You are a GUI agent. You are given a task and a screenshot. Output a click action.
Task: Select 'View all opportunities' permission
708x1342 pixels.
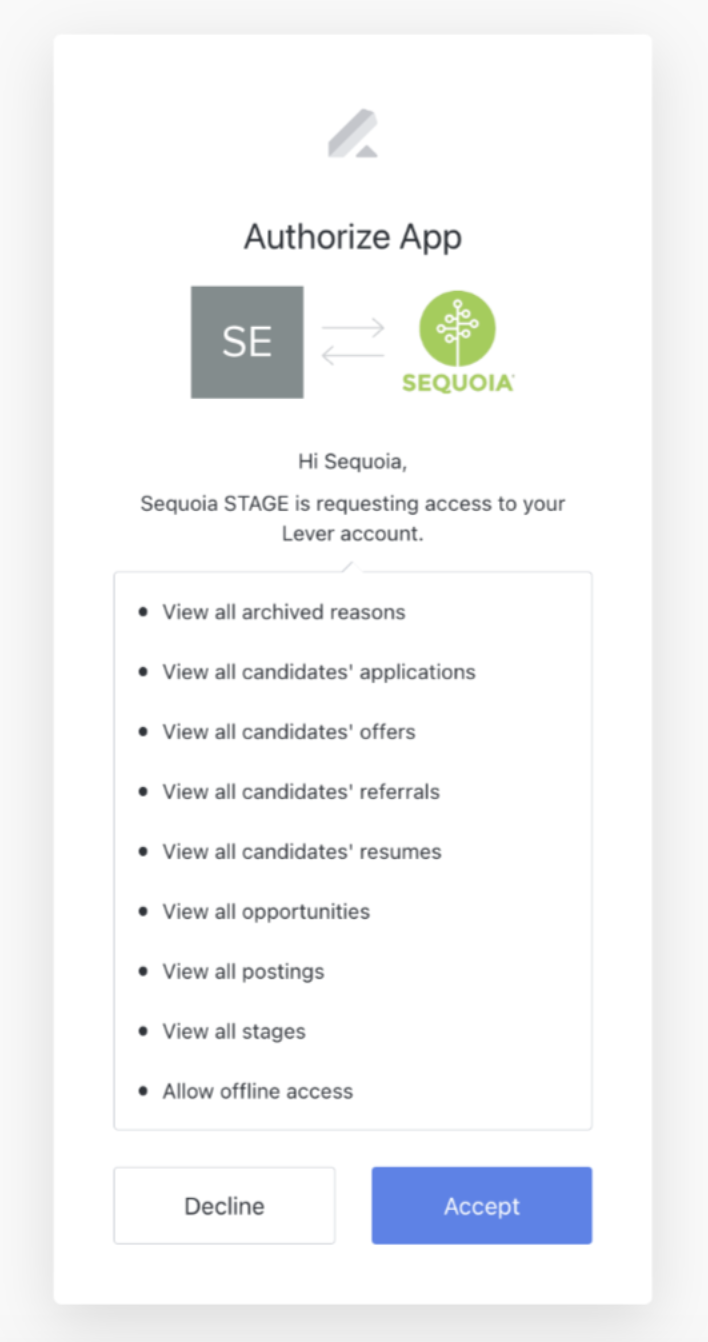pos(266,911)
